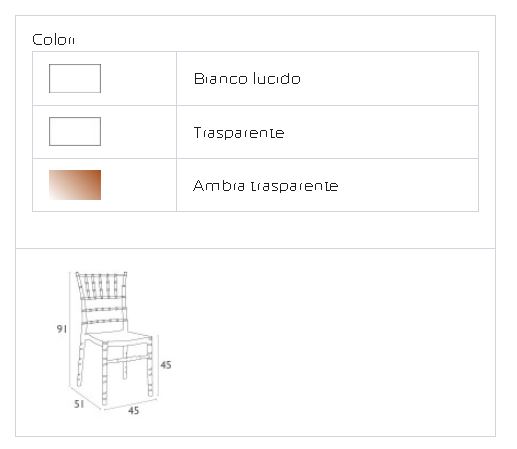Viewport: 517px width, 449px height.
Task: Click the Ambra trasparente table row
Action: pyautogui.click(x=255, y=185)
